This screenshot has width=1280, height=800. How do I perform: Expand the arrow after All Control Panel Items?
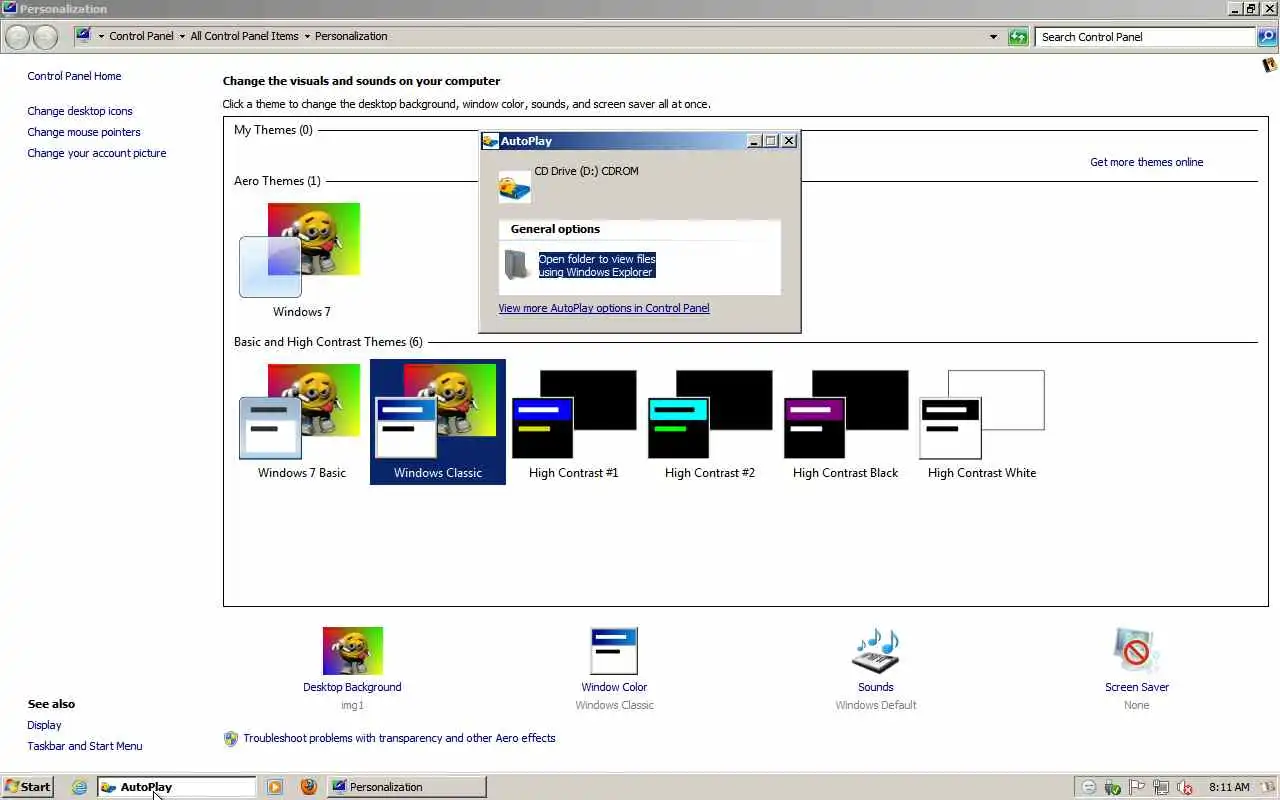point(307,37)
